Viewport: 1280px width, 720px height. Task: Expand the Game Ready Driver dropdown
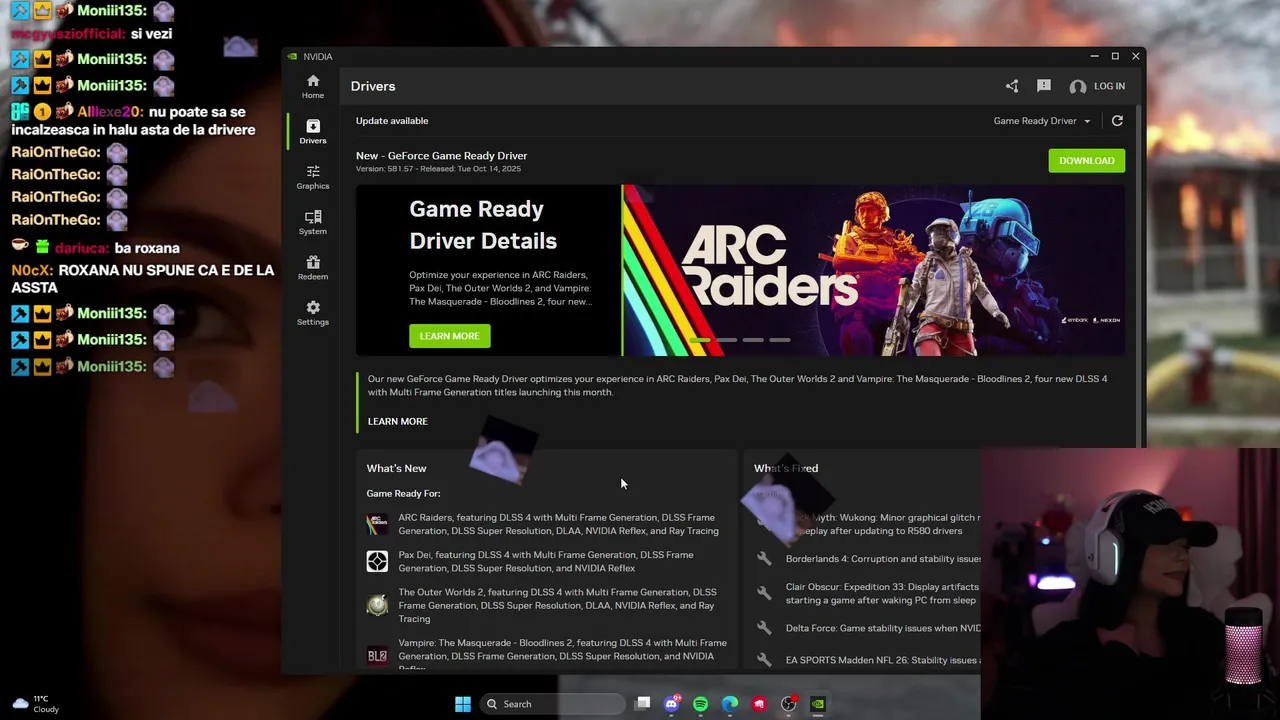[1042, 121]
